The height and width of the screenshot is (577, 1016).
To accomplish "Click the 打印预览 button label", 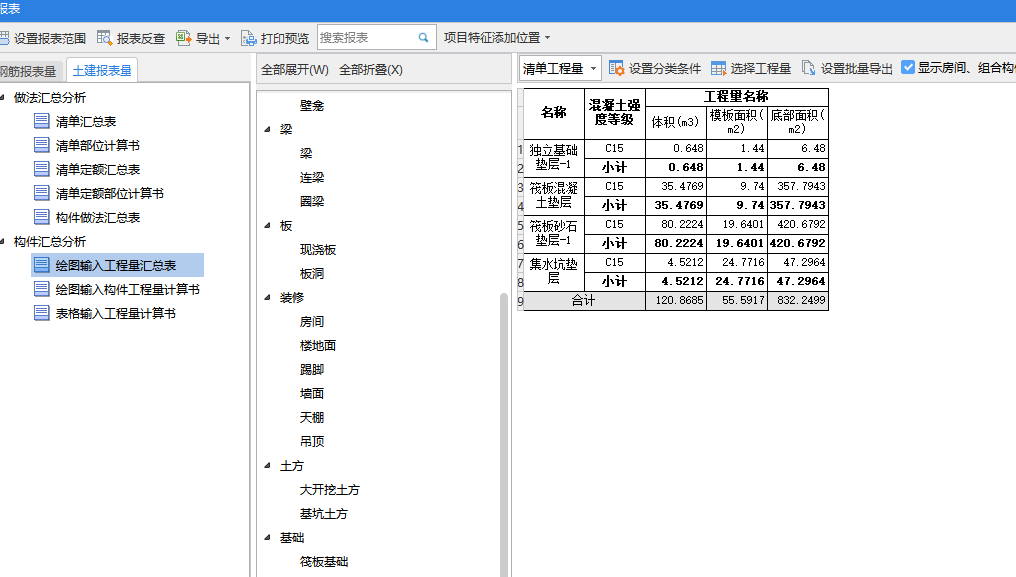I will 285,38.
